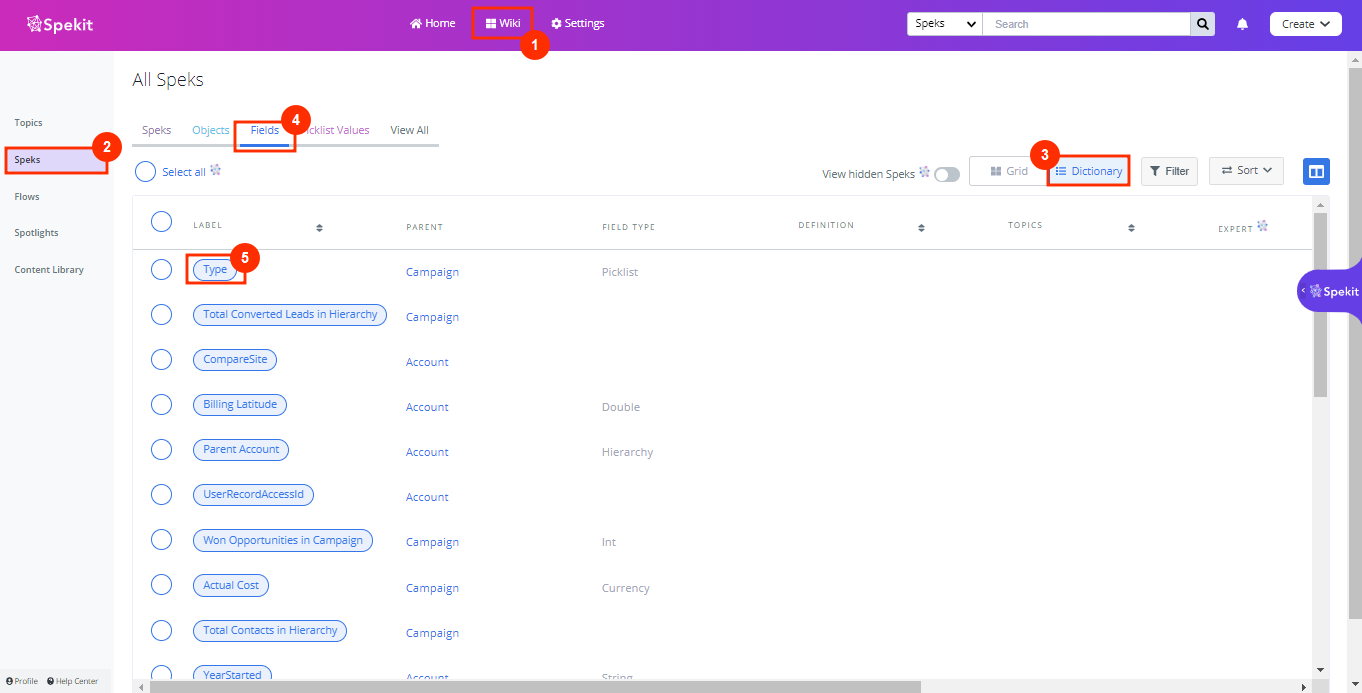Open the Billing Latitude field Spek
The image size is (1362, 693).
[x=240, y=405]
